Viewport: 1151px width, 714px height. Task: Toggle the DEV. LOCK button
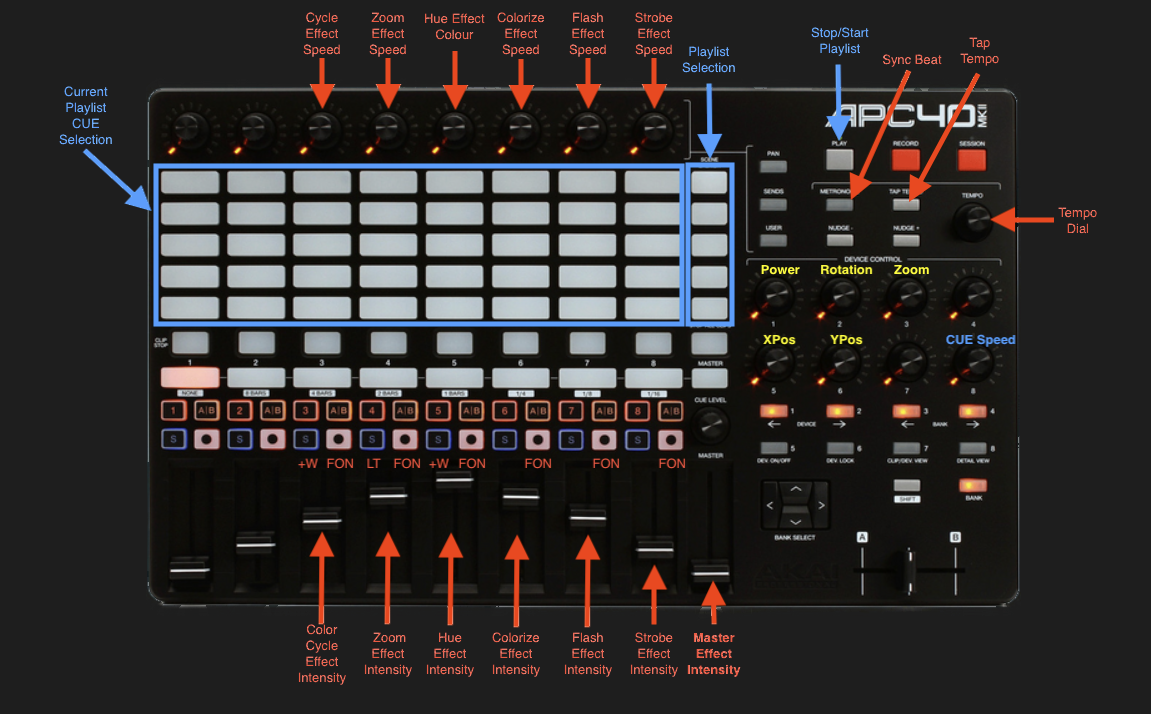[x=840, y=448]
